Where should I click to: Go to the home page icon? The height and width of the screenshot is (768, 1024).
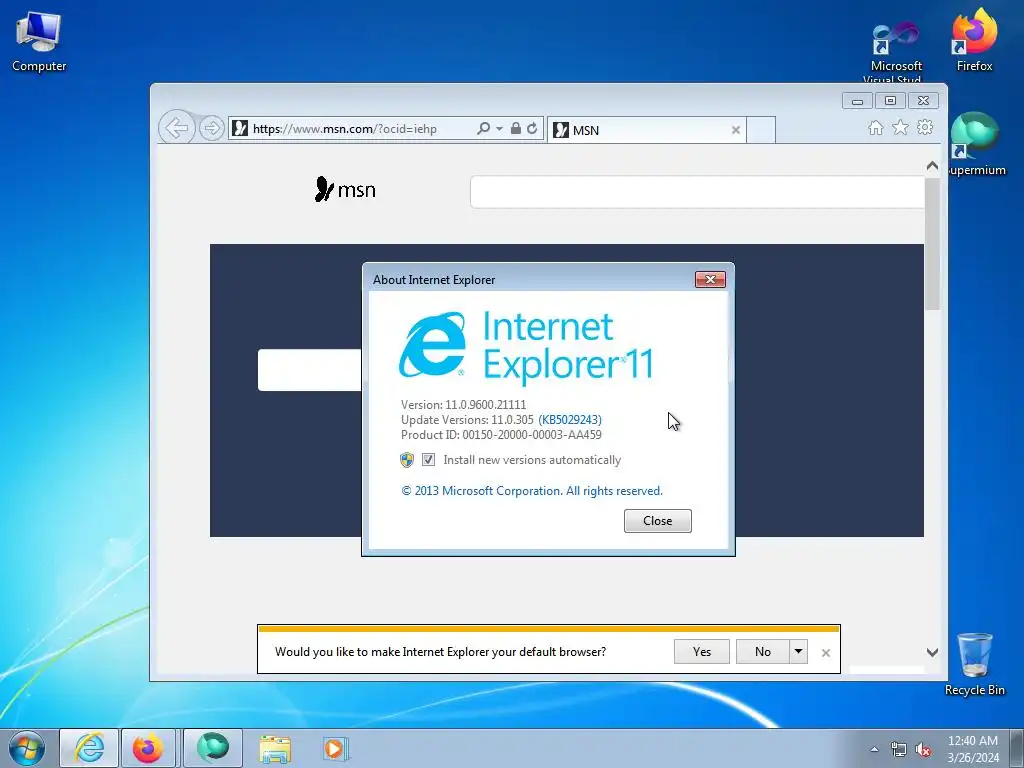(876, 127)
